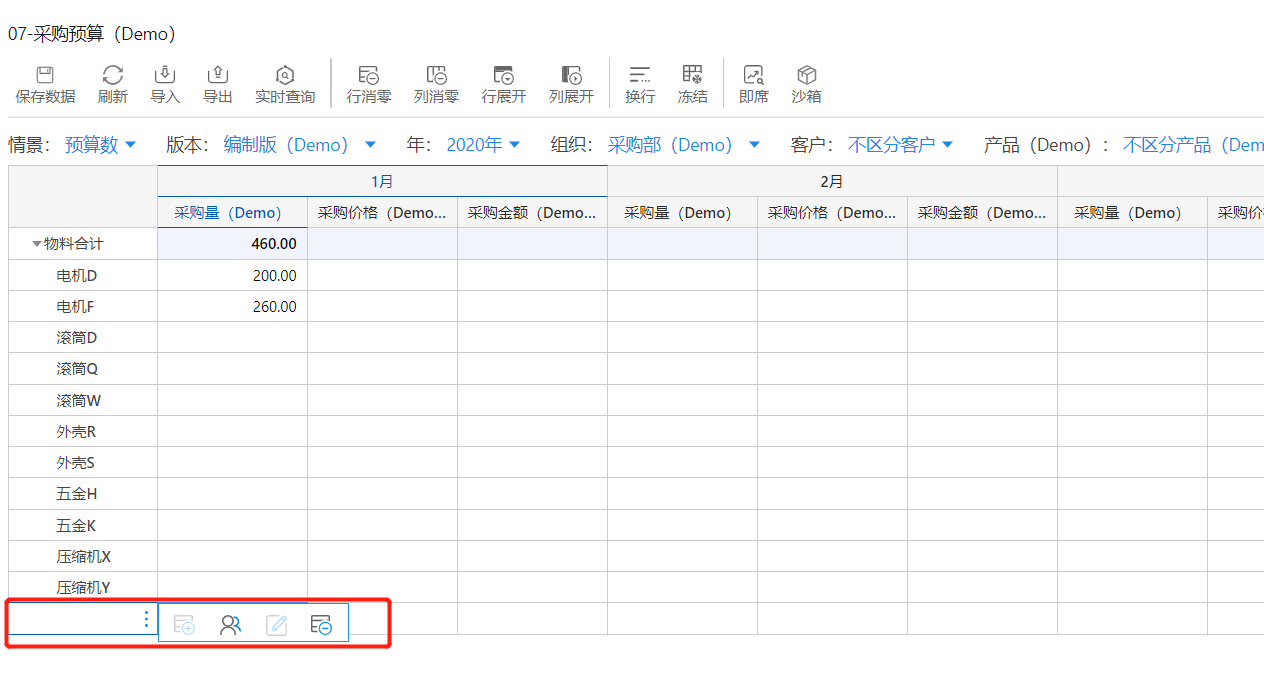Collapse the 物料合计 tree row
Viewport: 1264px width, 677px height.
(x=37, y=244)
